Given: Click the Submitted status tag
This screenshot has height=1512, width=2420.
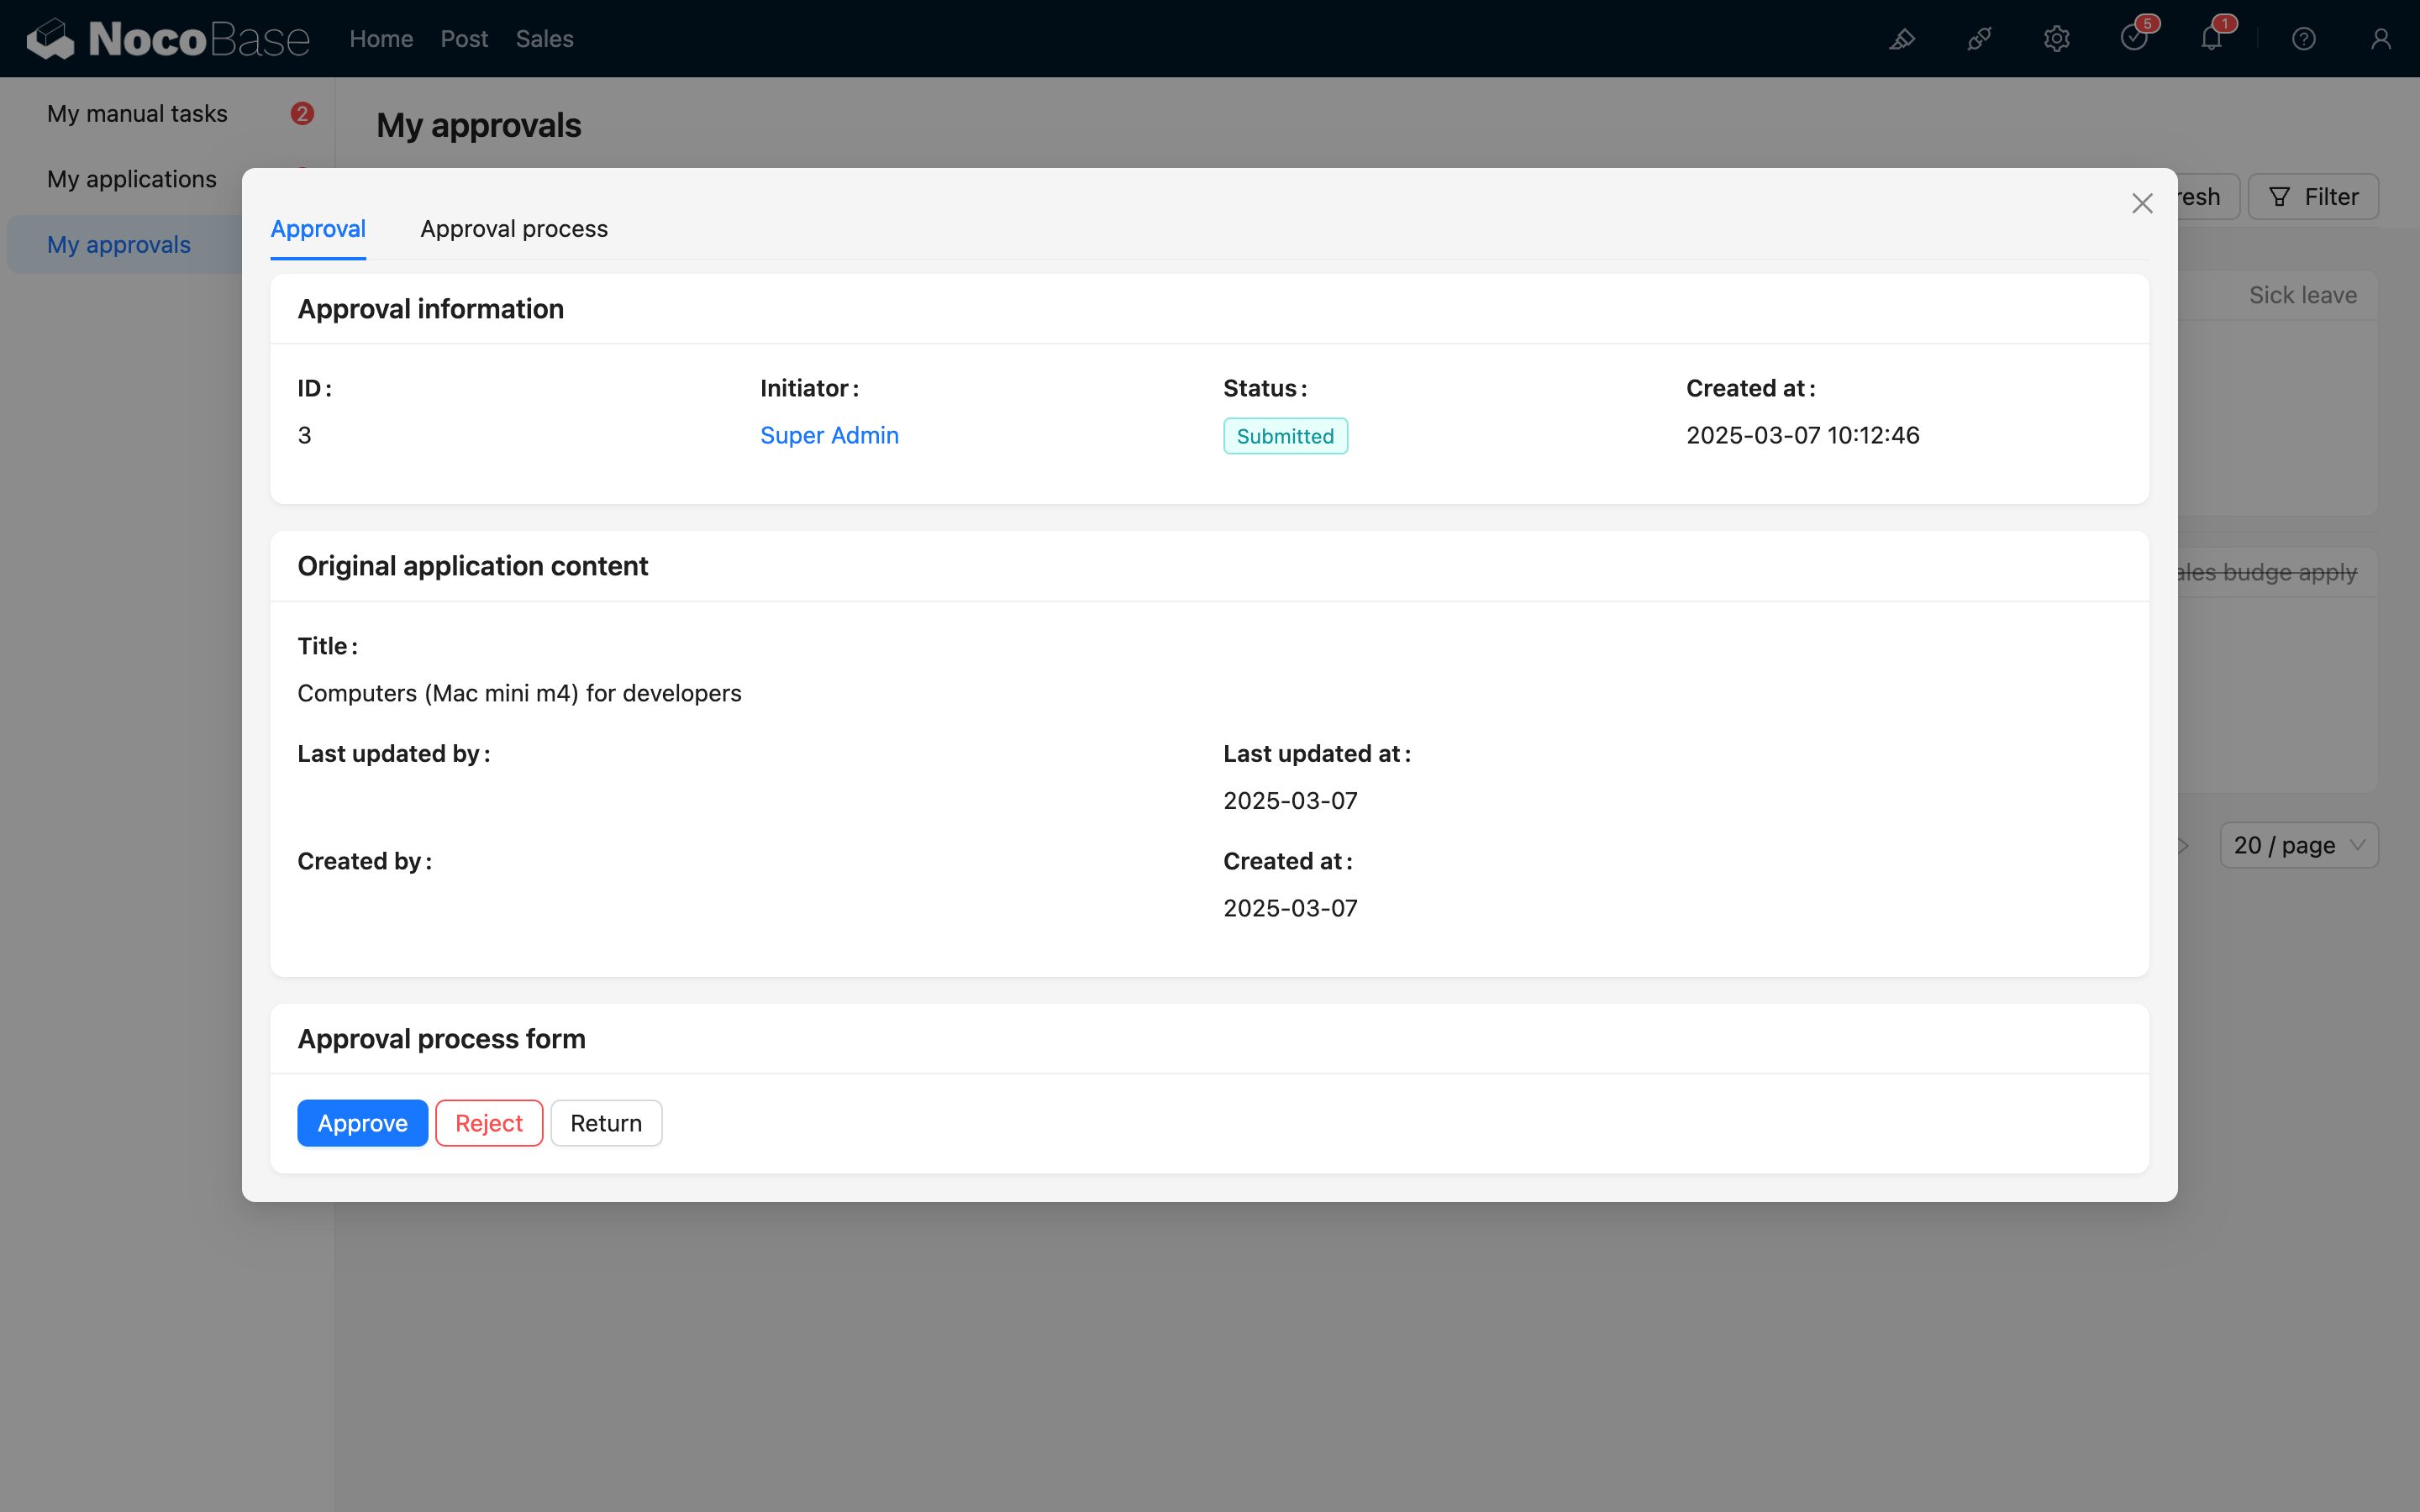Looking at the screenshot, I should pyautogui.click(x=1284, y=436).
